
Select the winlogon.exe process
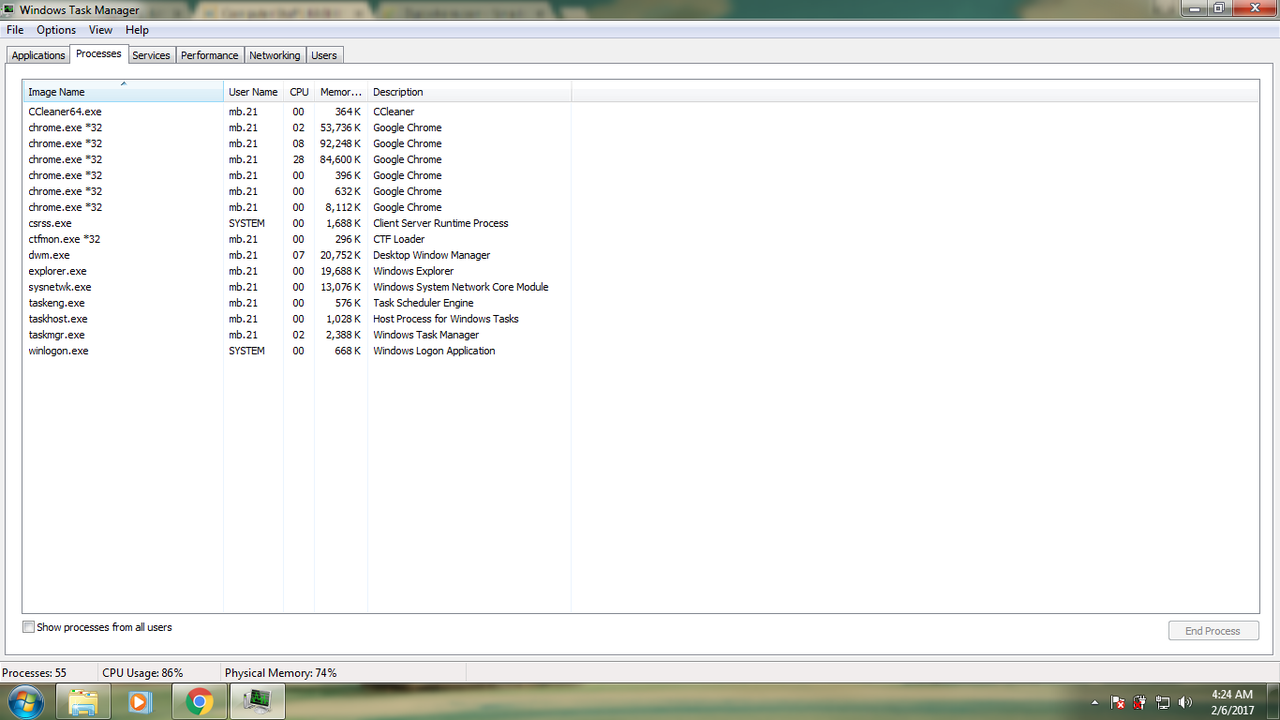tap(297, 351)
